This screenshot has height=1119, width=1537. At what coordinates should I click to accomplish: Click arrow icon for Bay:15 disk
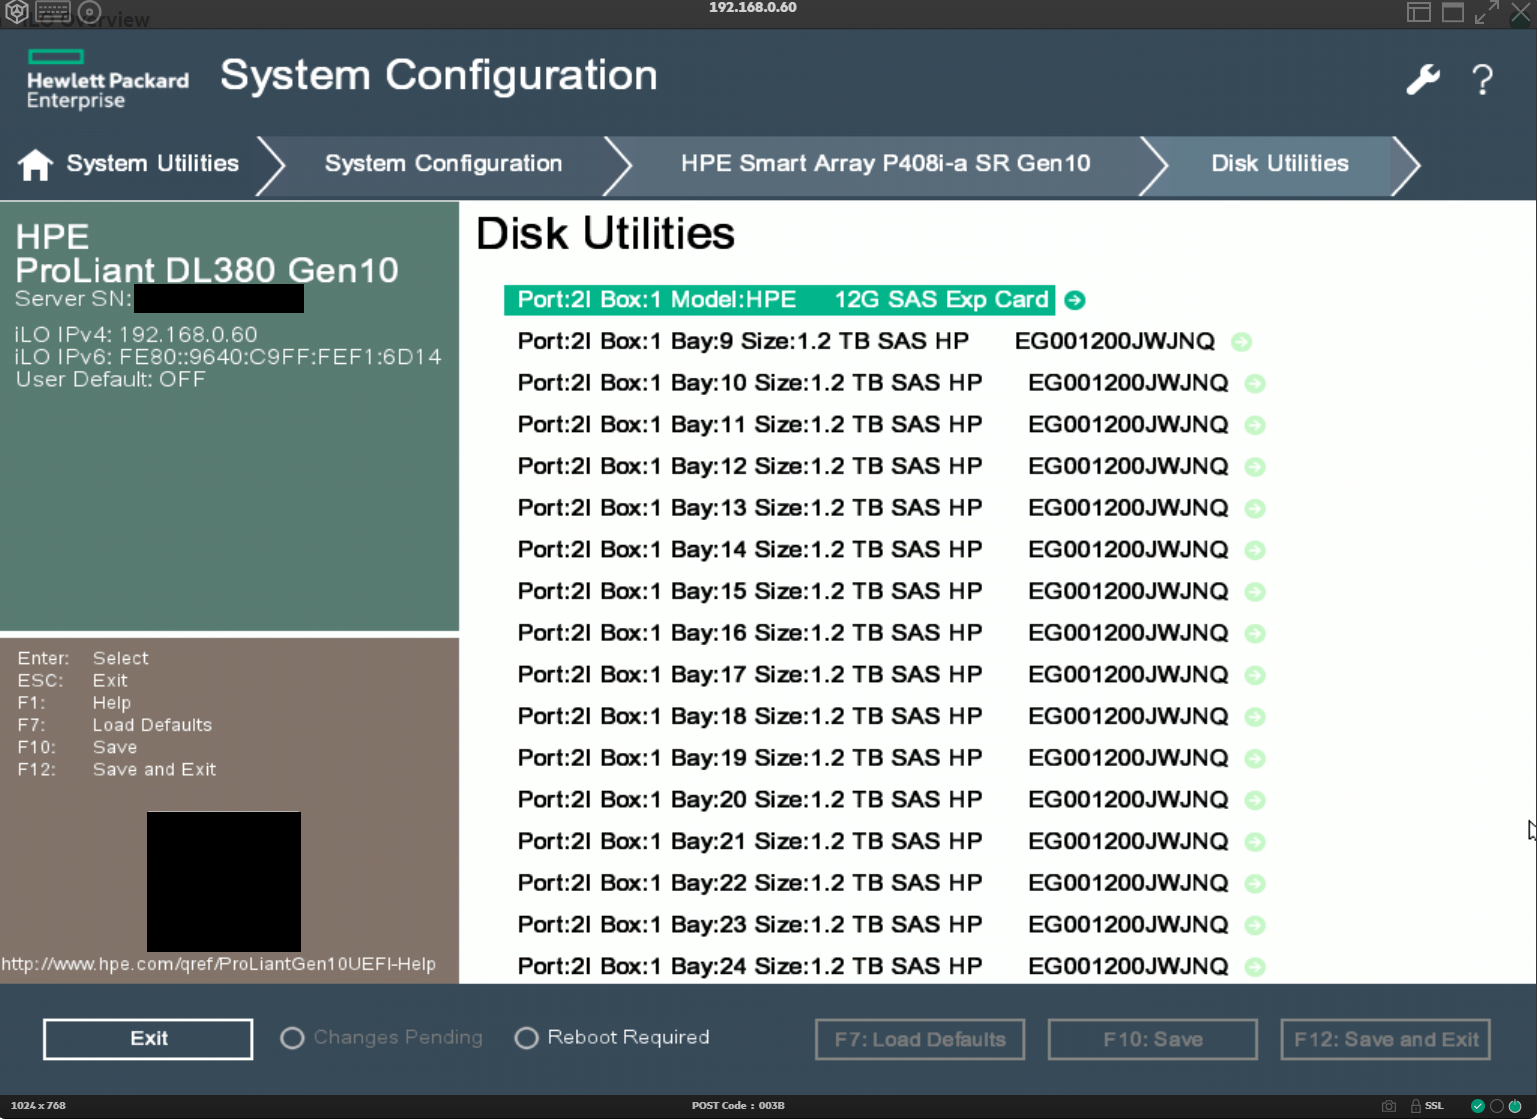pyautogui.click(x=1255, y=592)
